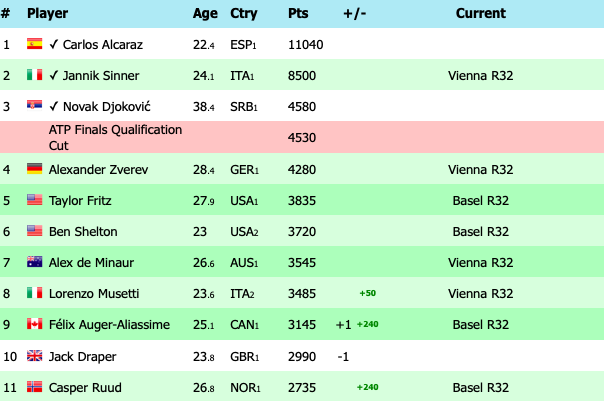Image resolution: width=604 pixels, height=401 pixels.
Task: Click the Ctry column header
Action: pyautogui.click(x=243, y=14)
